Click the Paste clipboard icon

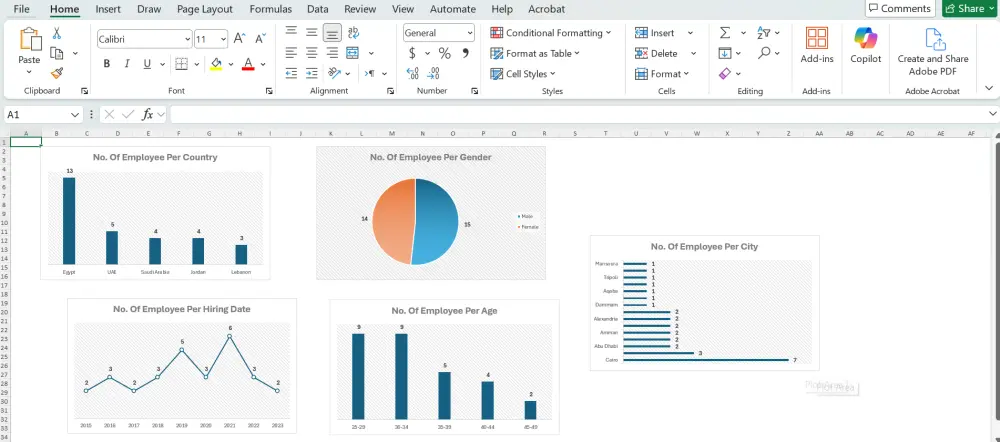29,40
